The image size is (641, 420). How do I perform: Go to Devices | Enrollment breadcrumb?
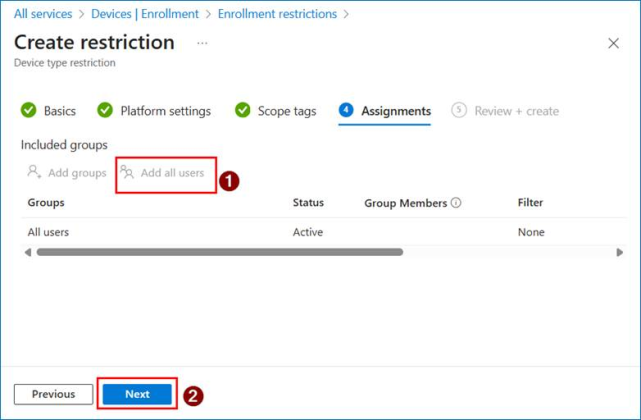(x=145, y=14)
